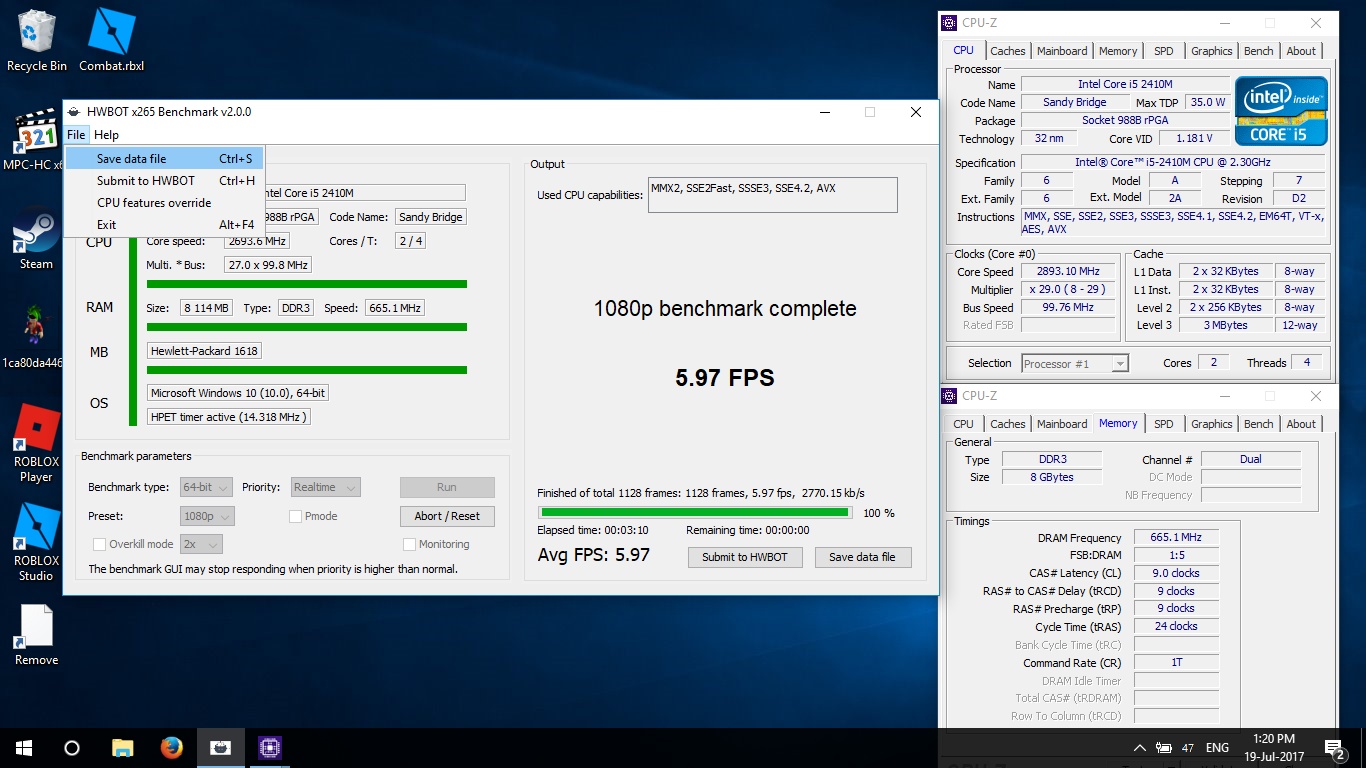Click the HPET timer active field
1366x768 pixels.
click(228, 417)
